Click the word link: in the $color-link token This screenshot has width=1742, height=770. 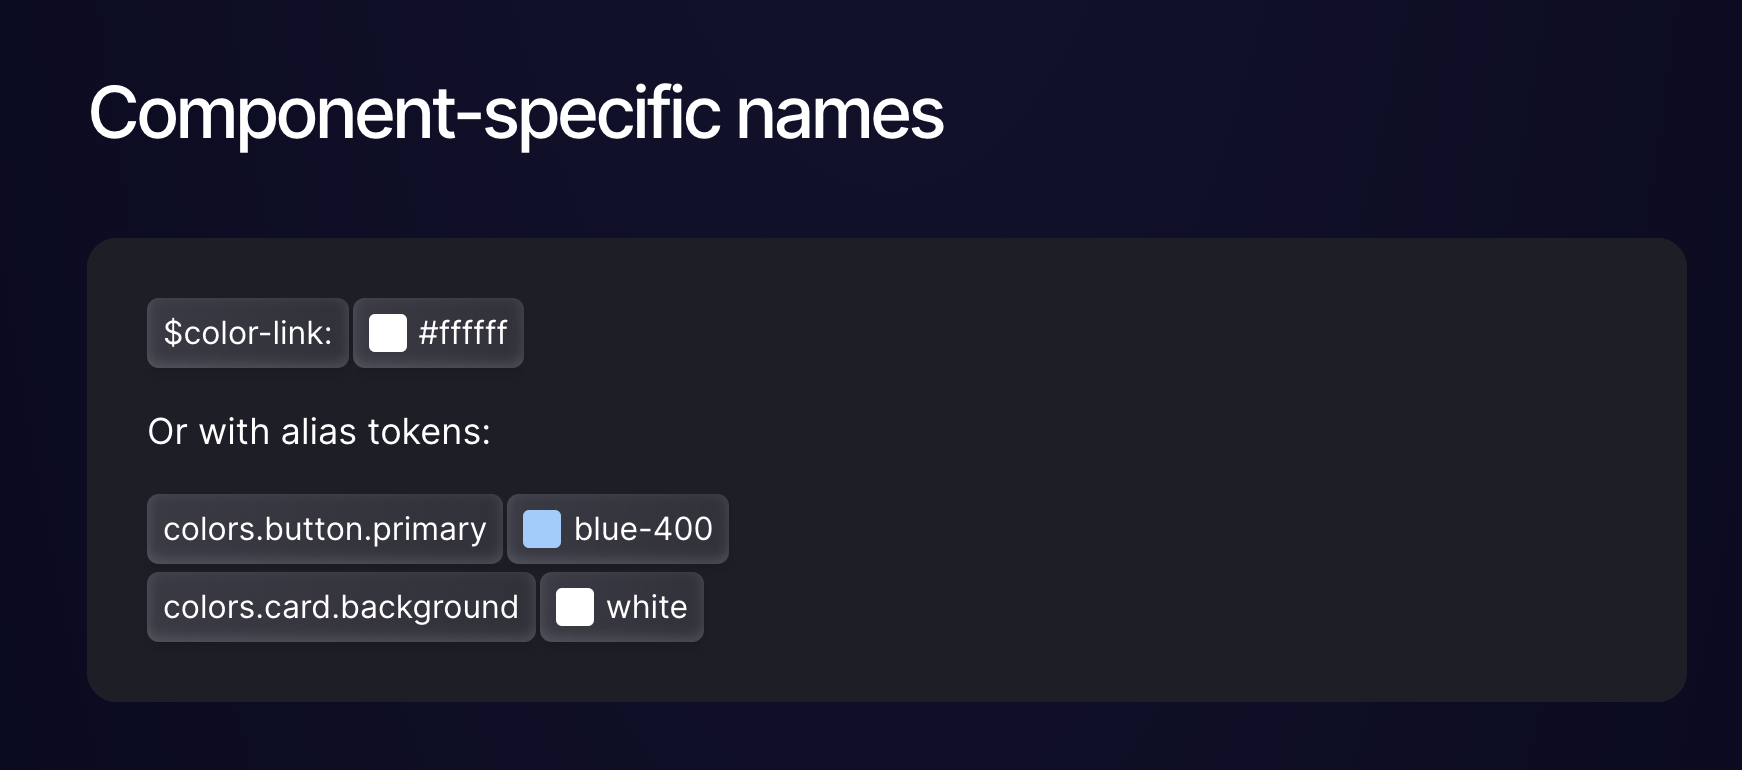click(x=302, y=333)
